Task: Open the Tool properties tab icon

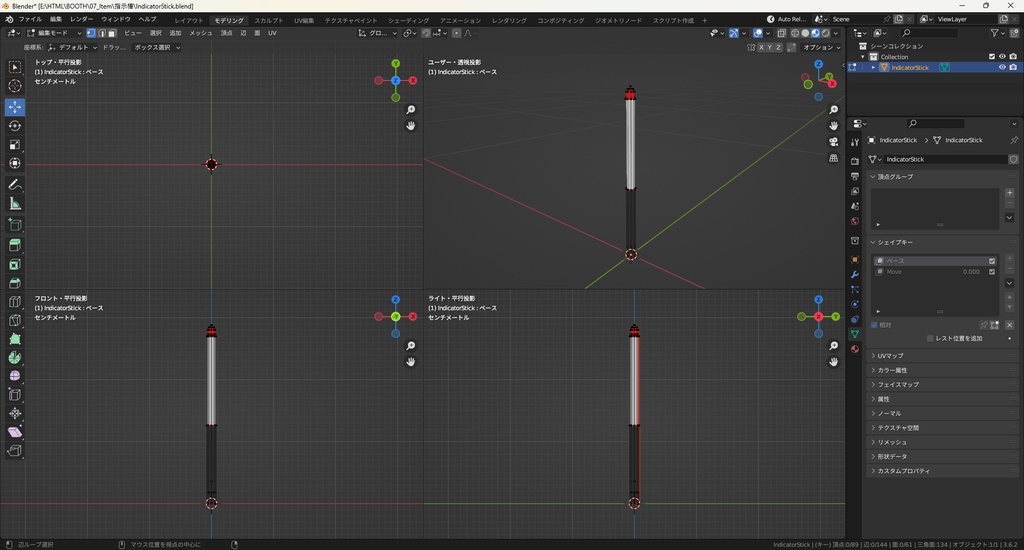Action: 855,142
